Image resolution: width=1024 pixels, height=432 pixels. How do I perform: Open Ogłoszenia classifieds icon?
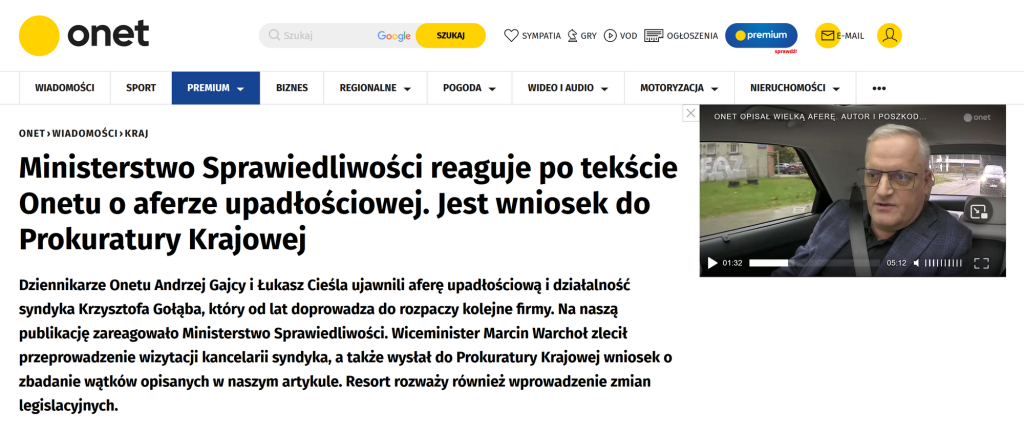(654, 36)
